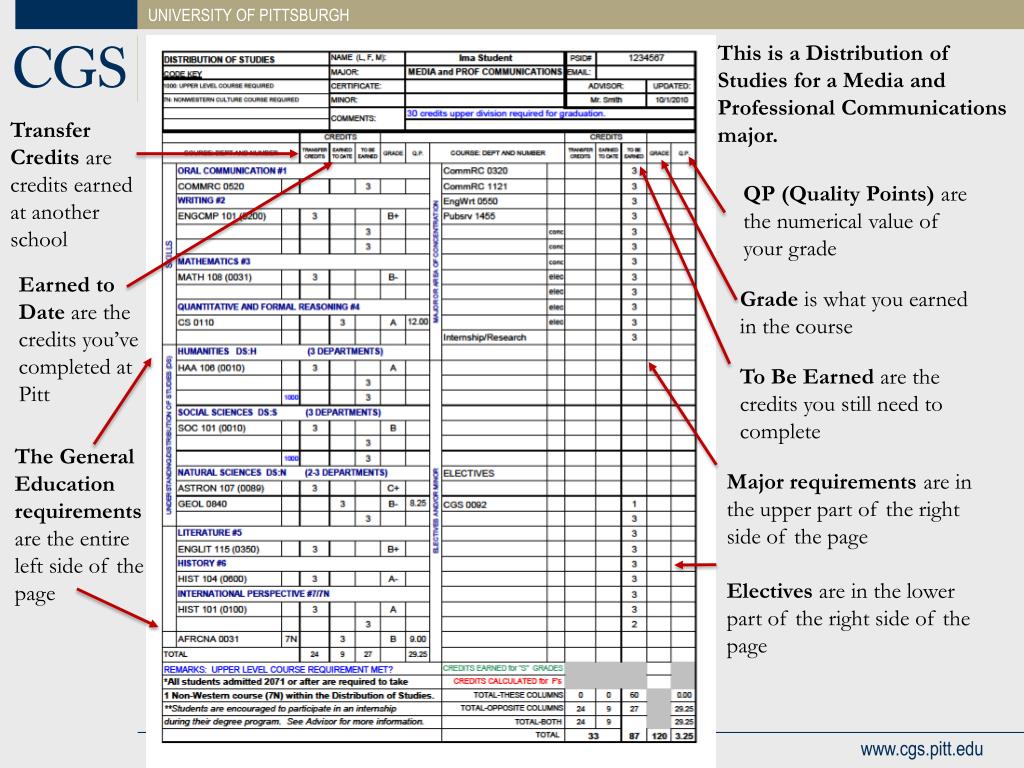Open the www.cgs.pitt.edu link
Screen dimensions: 1024x768
coord(921,750)
